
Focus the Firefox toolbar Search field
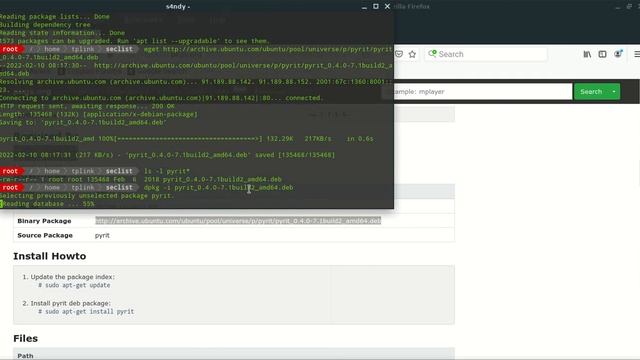486,54
